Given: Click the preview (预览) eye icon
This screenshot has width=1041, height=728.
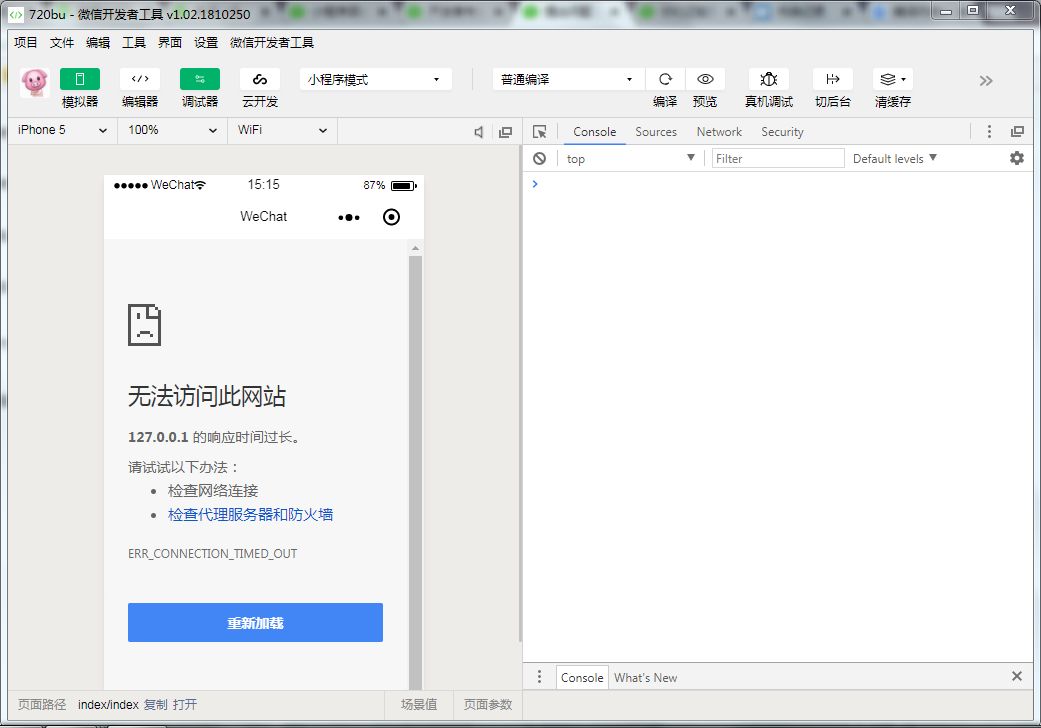Looking at the screenshot, I should 705,79.
